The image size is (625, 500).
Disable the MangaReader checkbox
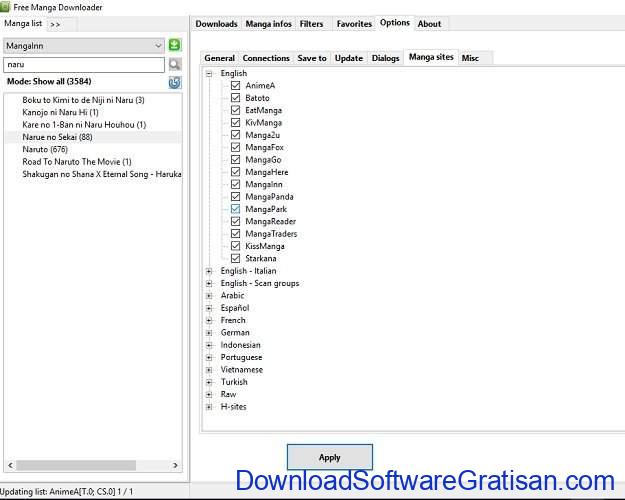click(x=236, y=221)
